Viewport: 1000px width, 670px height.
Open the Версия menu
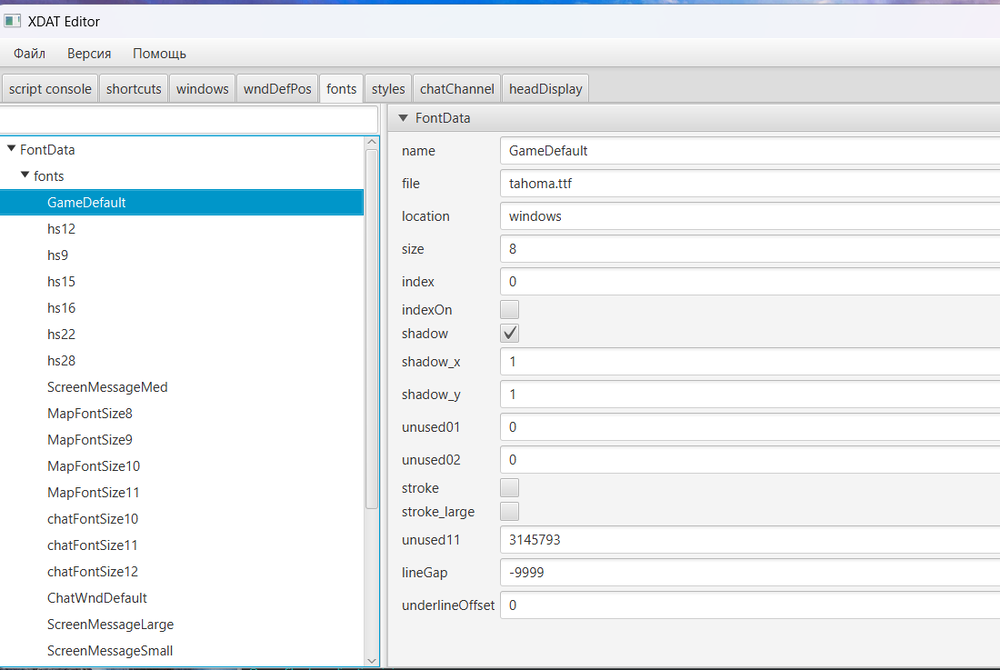89,53
